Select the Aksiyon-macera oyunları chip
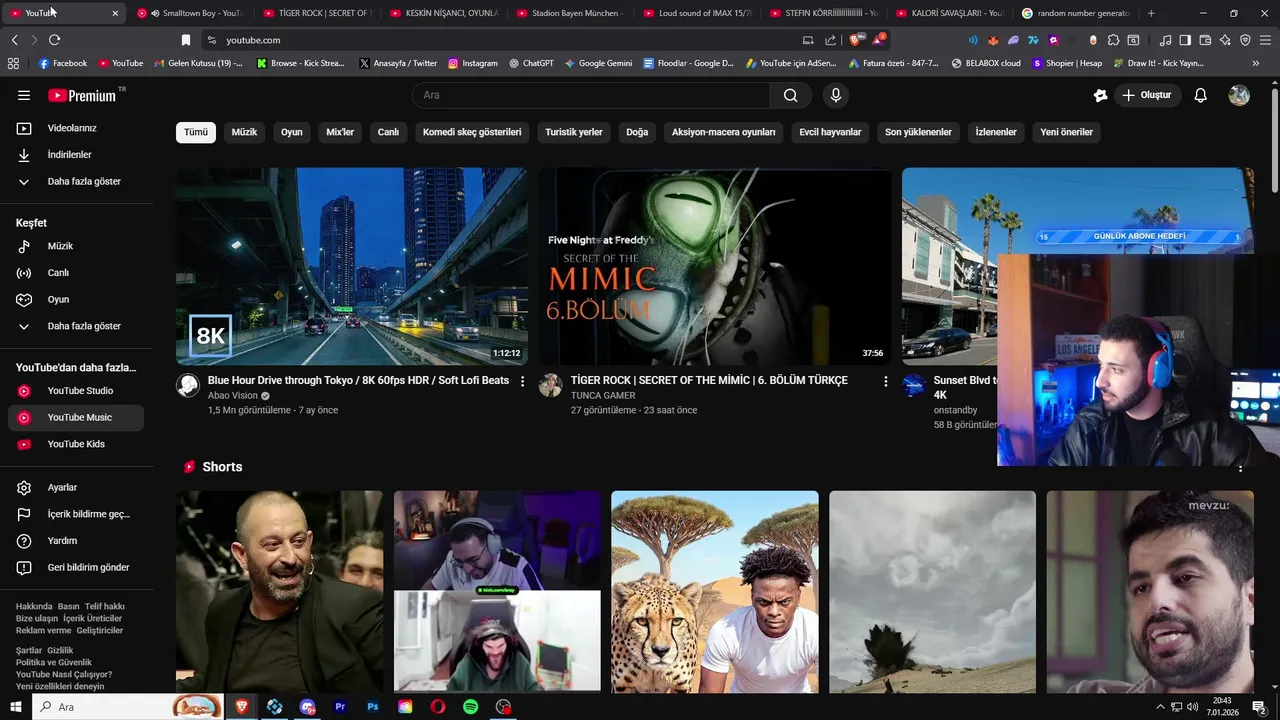This screenshot has width=1280, height=720. pos(723,132)
